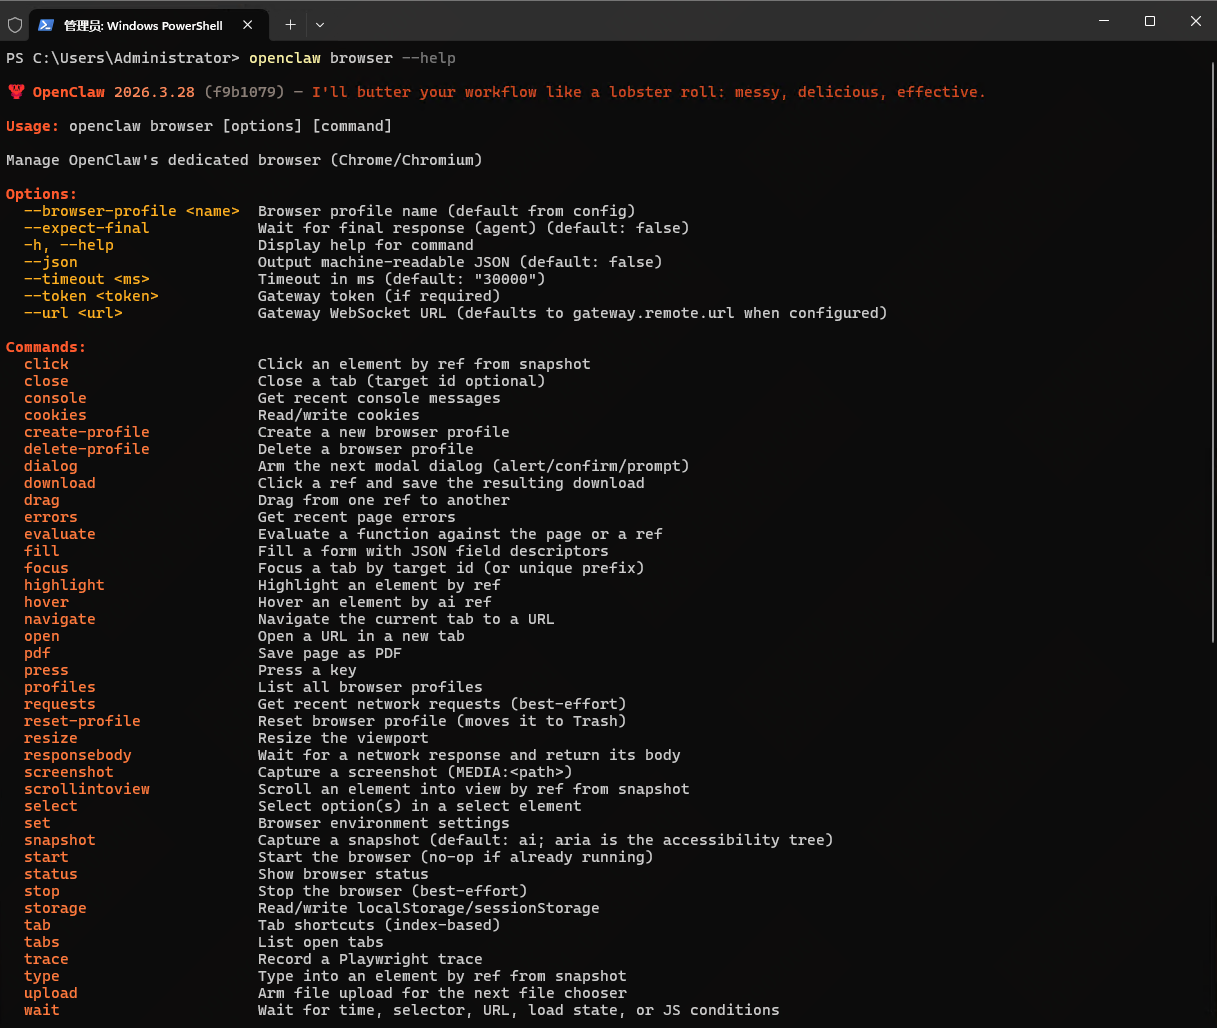Click the 'cookies' command name
1217x1028 pixels.
pos(56,415)
